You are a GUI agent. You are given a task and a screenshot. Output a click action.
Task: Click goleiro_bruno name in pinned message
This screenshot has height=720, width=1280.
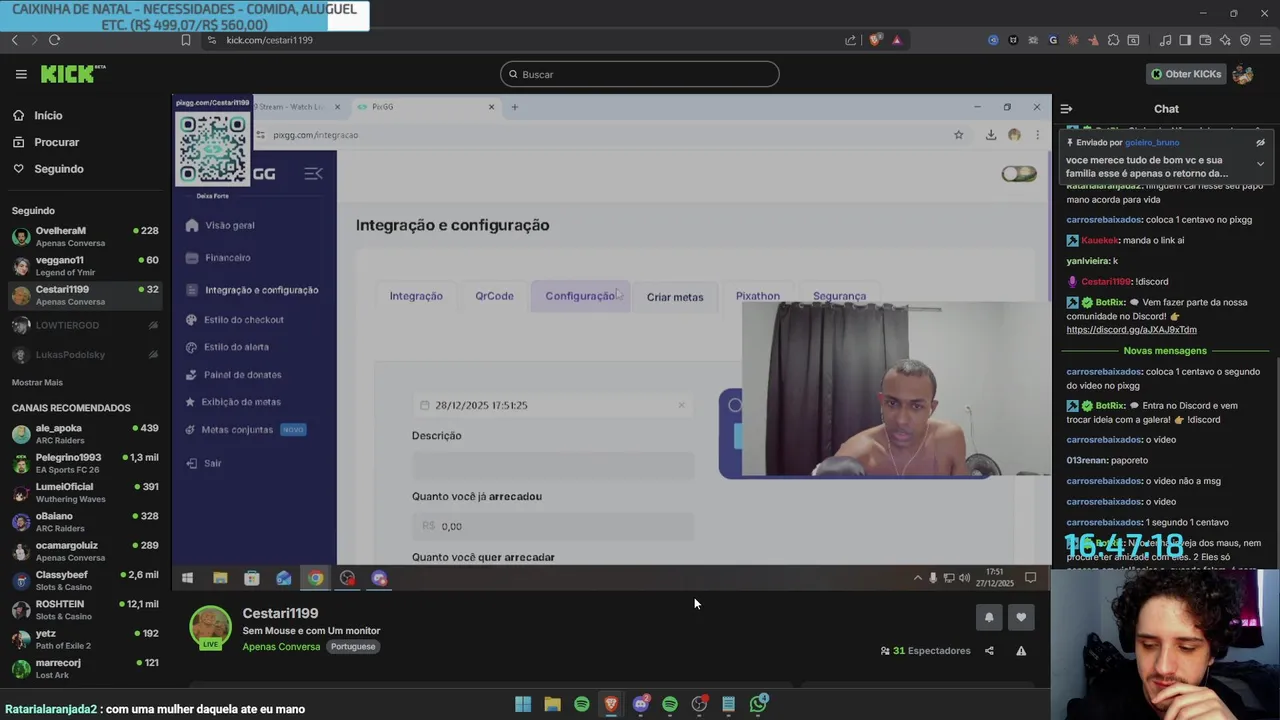pos(1152,143)
